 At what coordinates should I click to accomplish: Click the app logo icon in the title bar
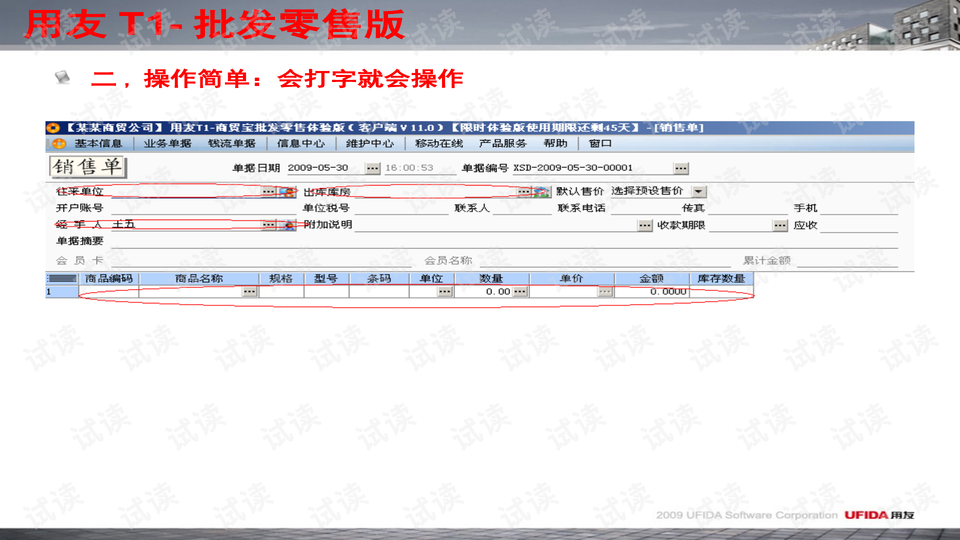pos(53,128)
